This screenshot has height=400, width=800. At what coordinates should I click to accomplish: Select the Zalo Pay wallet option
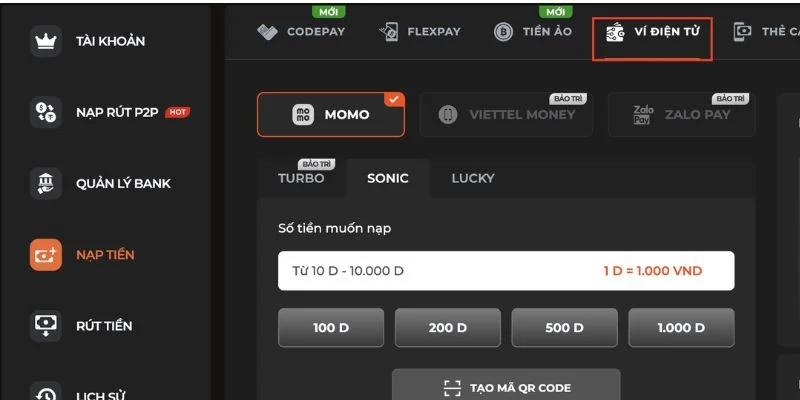(682, 115)
